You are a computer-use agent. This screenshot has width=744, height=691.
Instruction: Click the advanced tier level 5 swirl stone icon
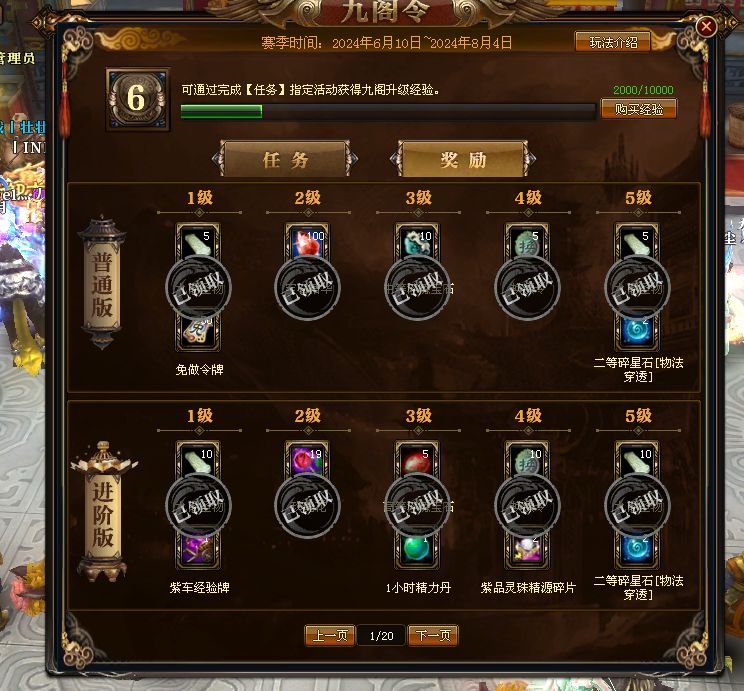(637, 550)
